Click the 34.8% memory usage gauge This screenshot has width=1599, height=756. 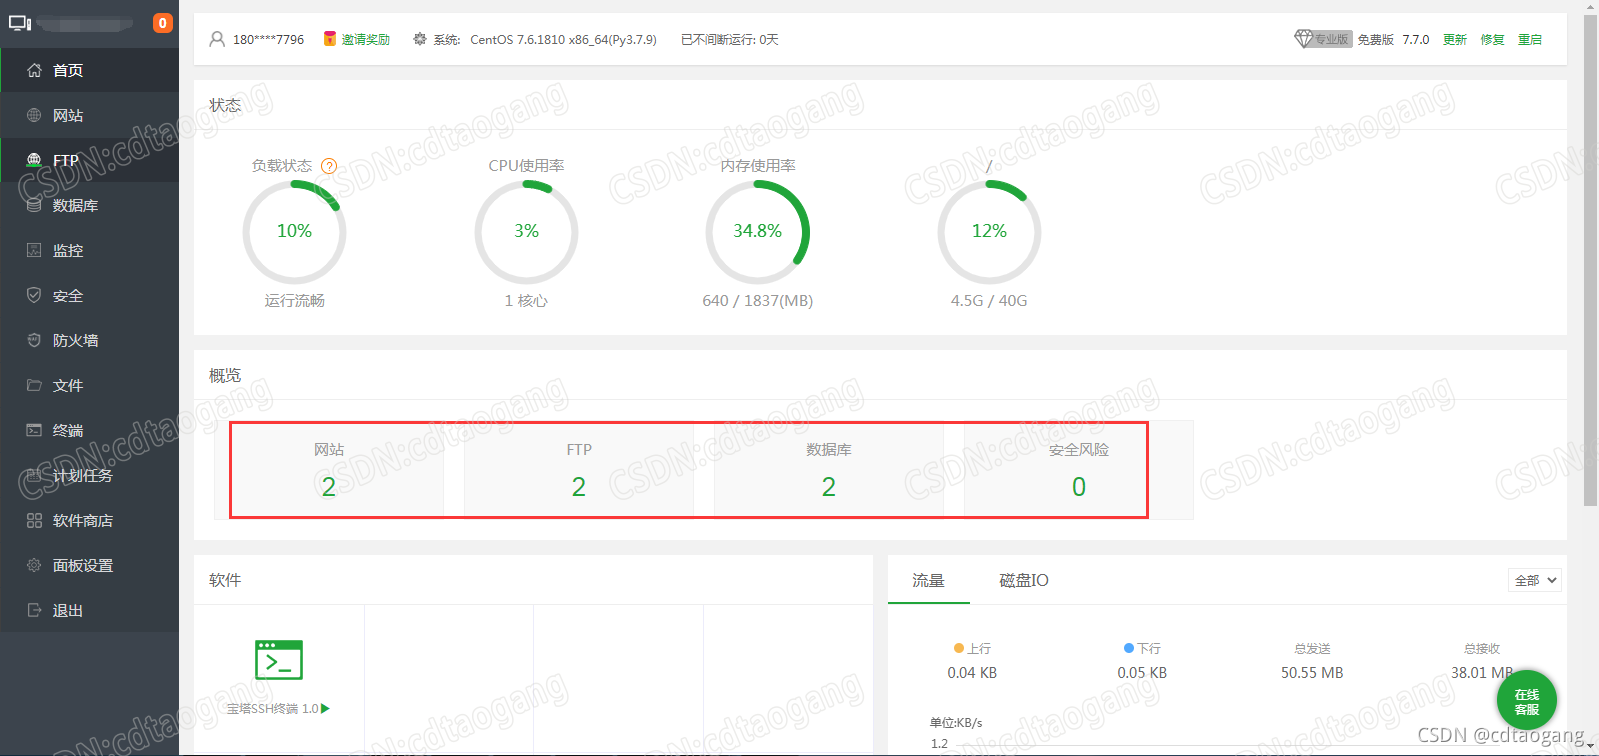(758, 232)
